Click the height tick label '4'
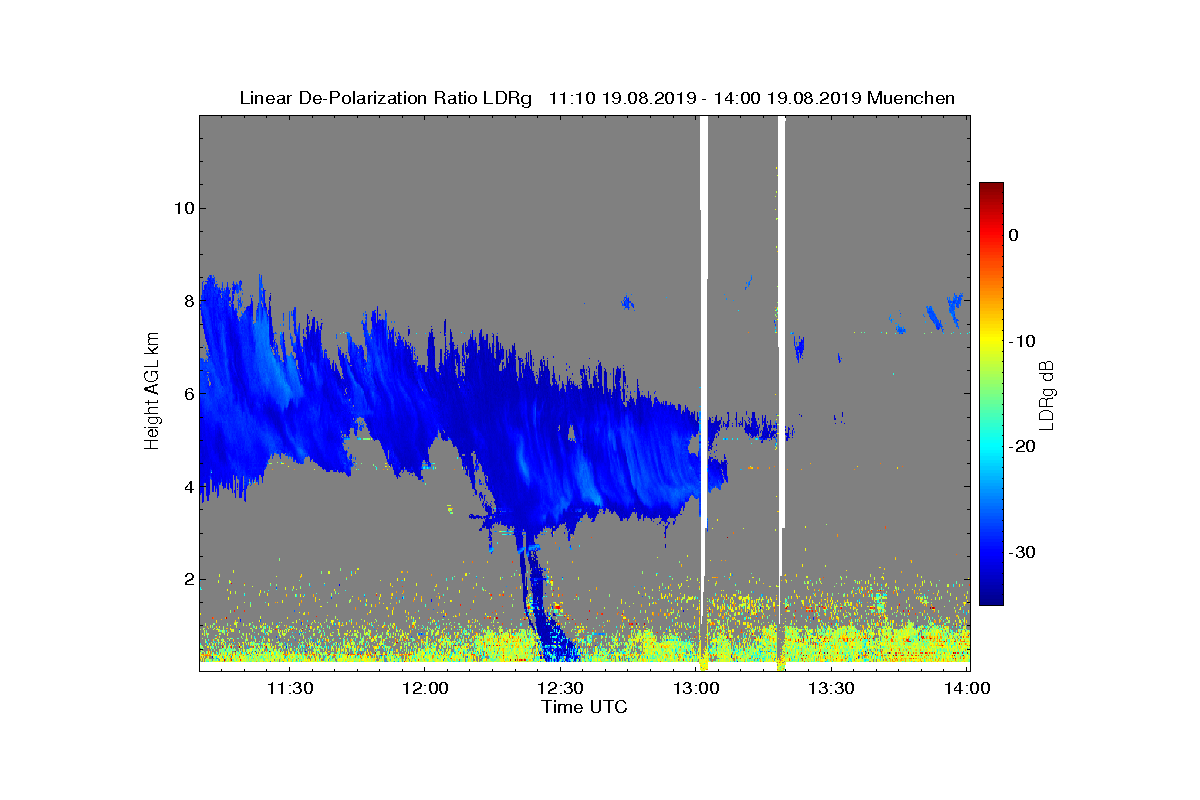Viewport: 1200px width, 800px height. [188, 487]
